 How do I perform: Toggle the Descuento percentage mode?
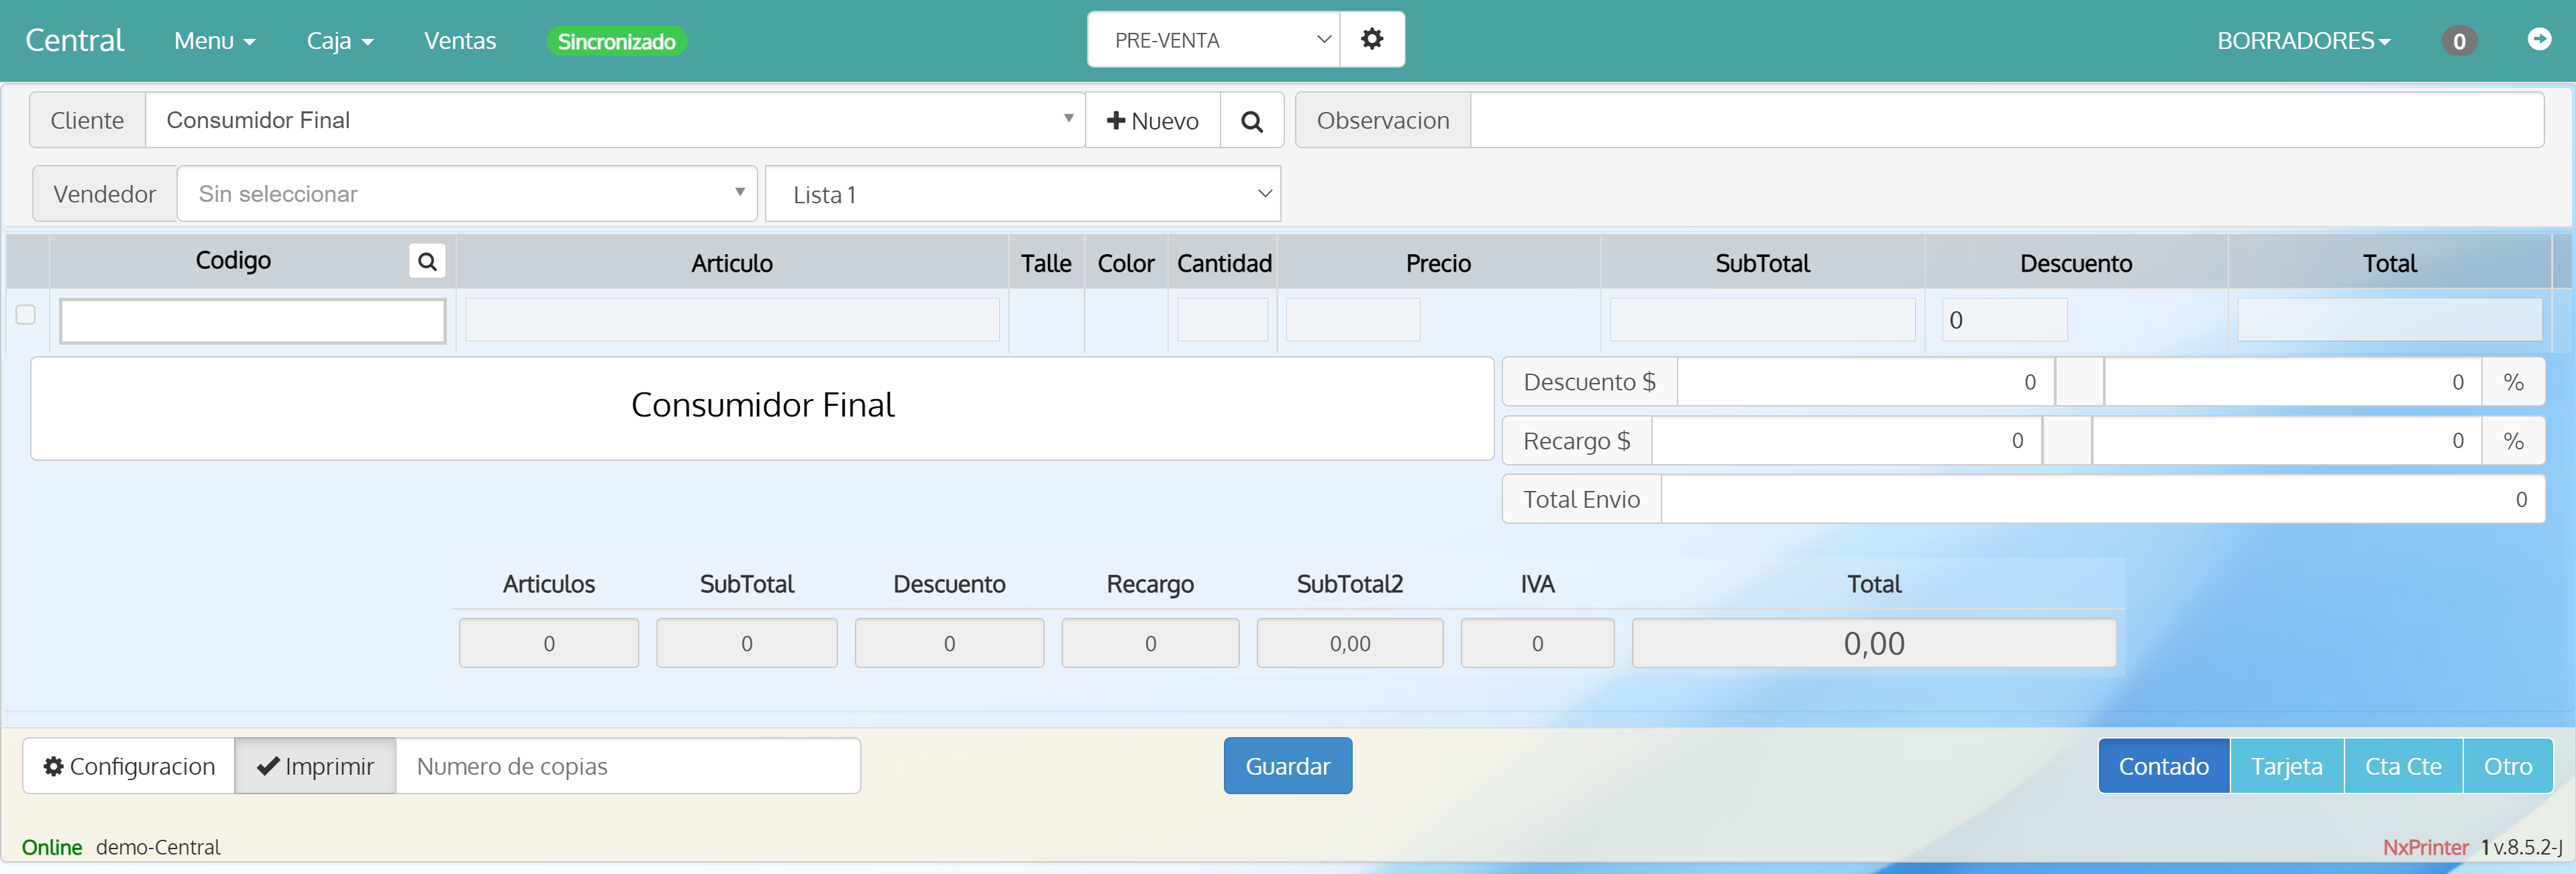[2513, 381]
